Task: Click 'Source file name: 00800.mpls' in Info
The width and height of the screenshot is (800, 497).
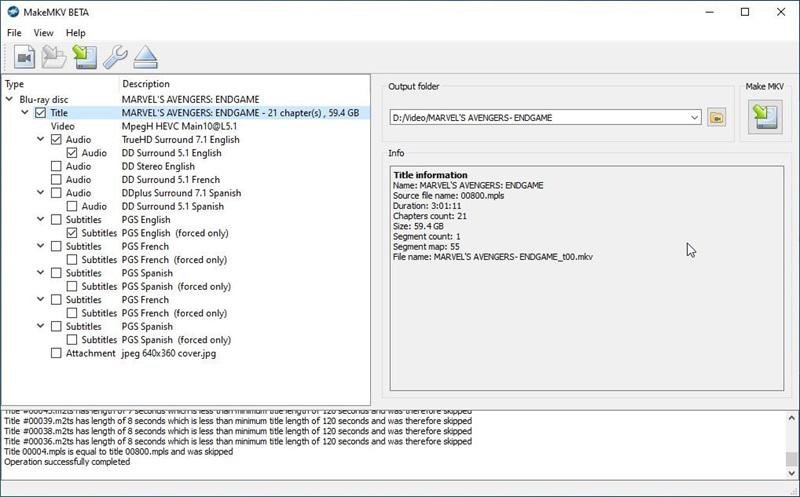Action: pos(448,195)
